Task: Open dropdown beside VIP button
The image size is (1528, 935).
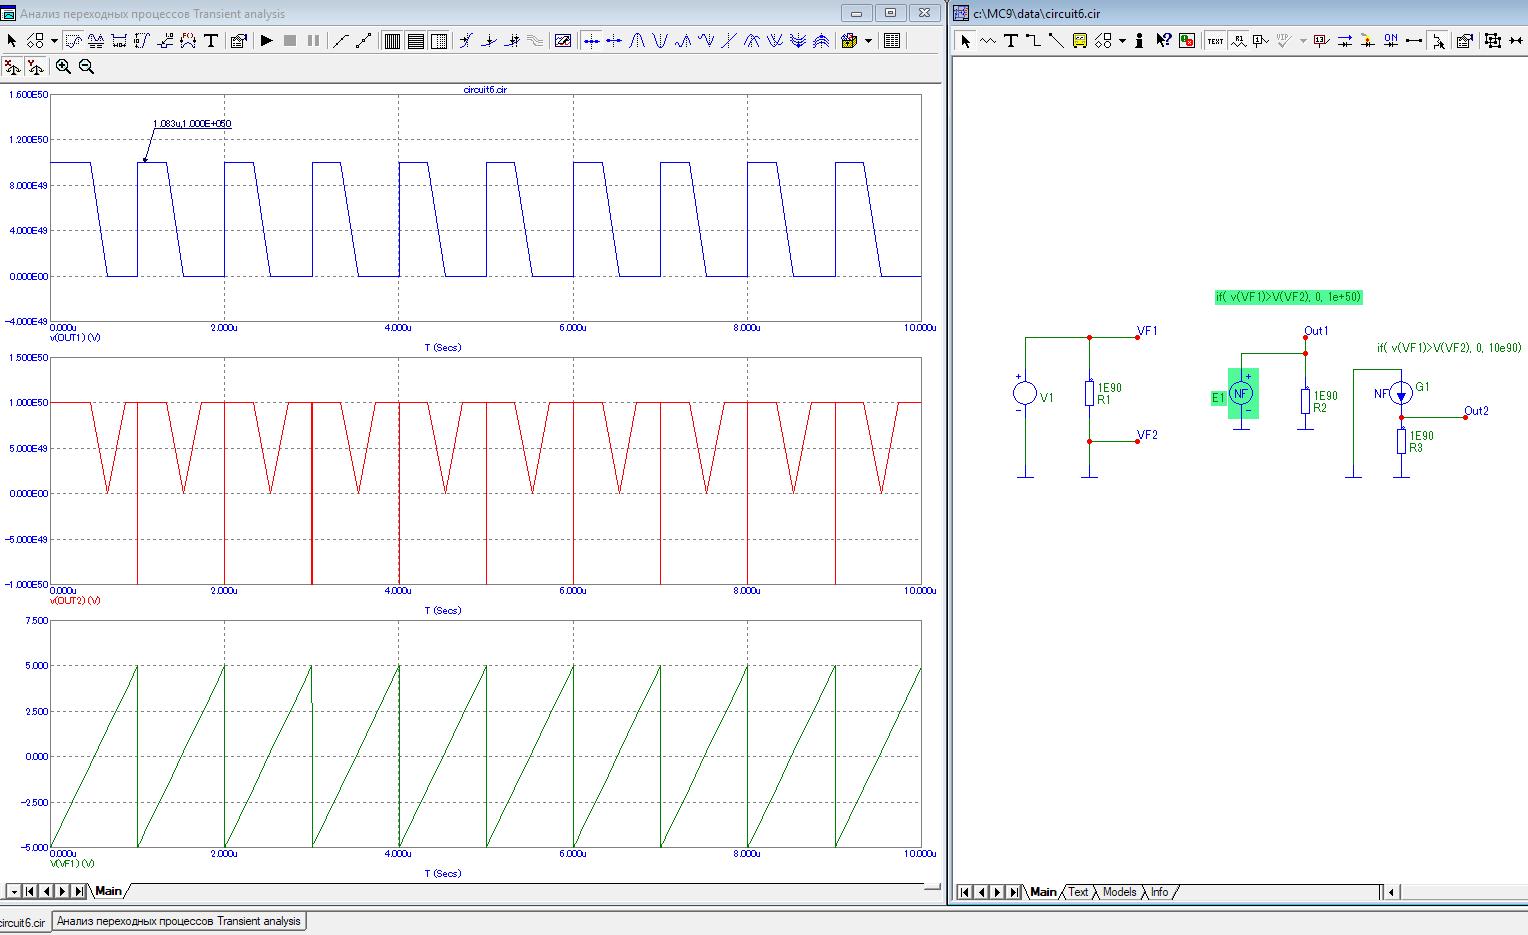Action: tap(1303, 41)
